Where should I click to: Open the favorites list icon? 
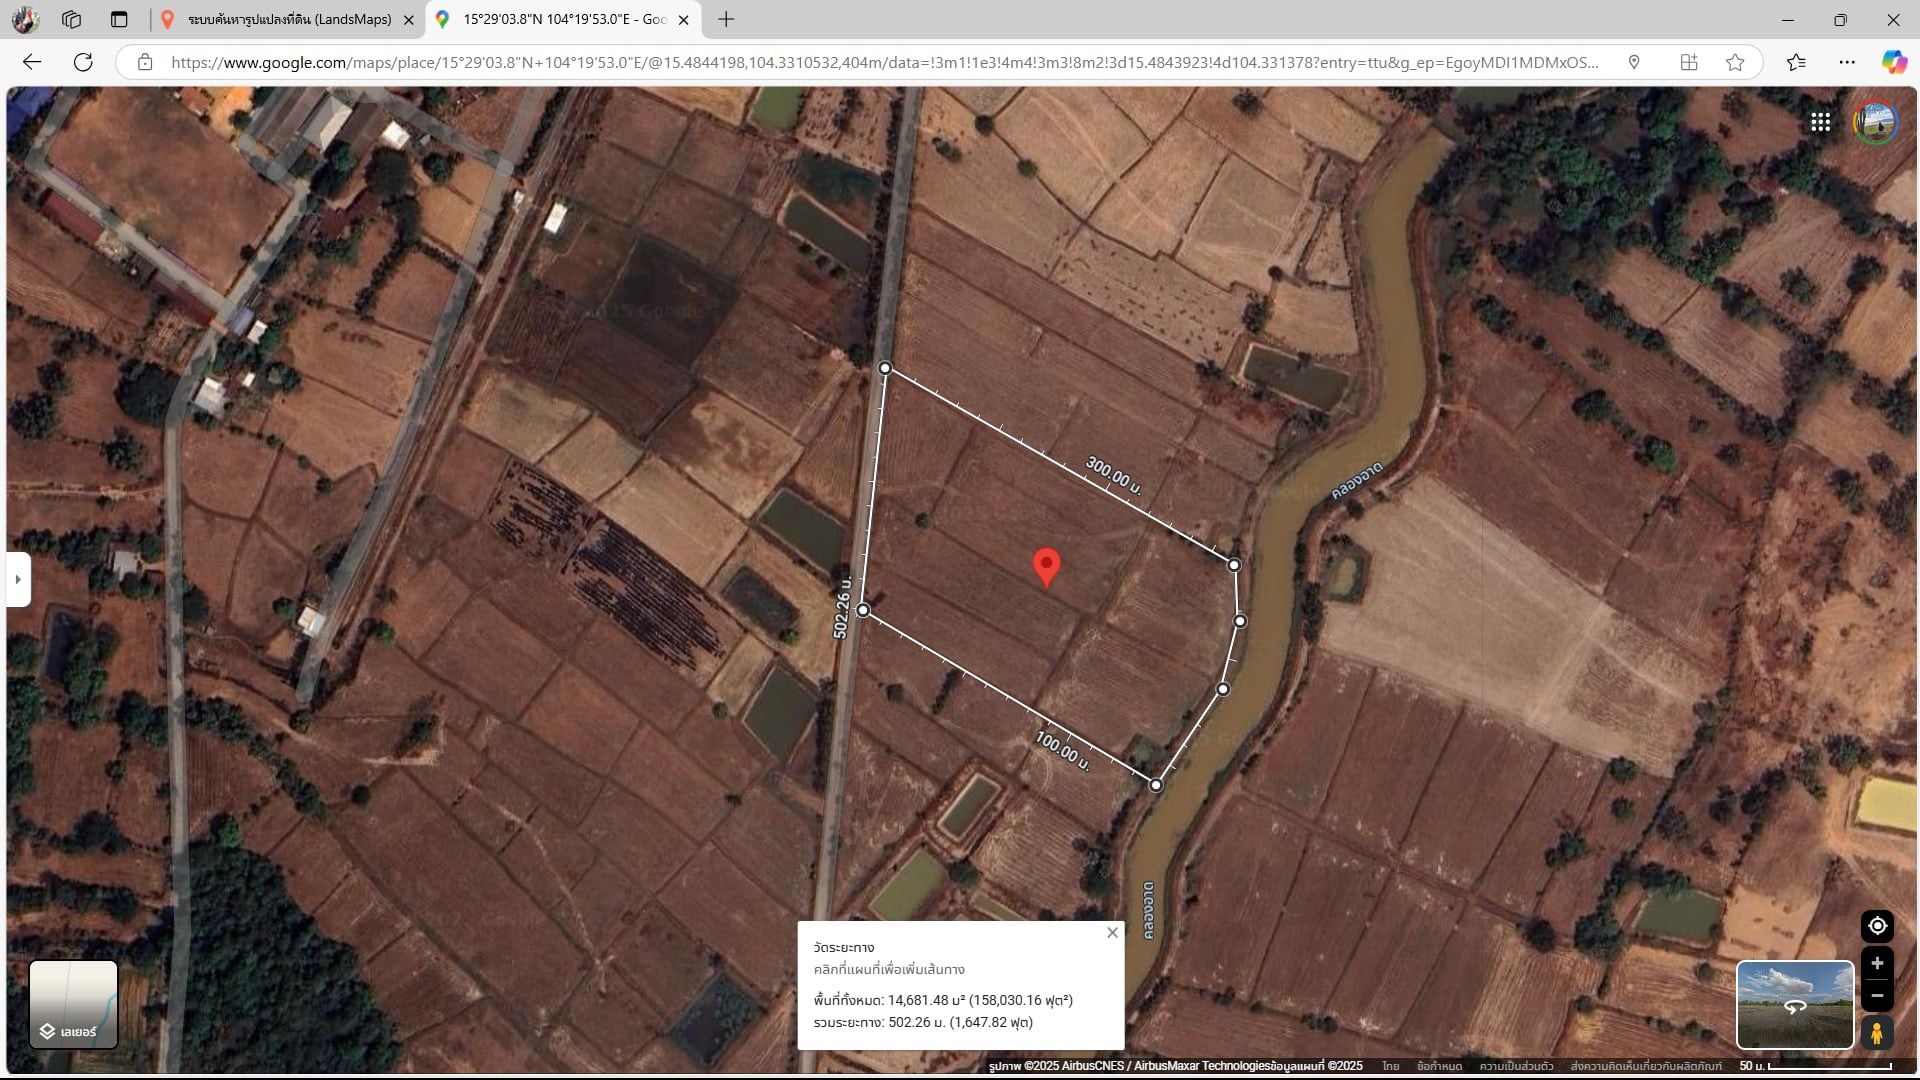tap(1796, 62)
